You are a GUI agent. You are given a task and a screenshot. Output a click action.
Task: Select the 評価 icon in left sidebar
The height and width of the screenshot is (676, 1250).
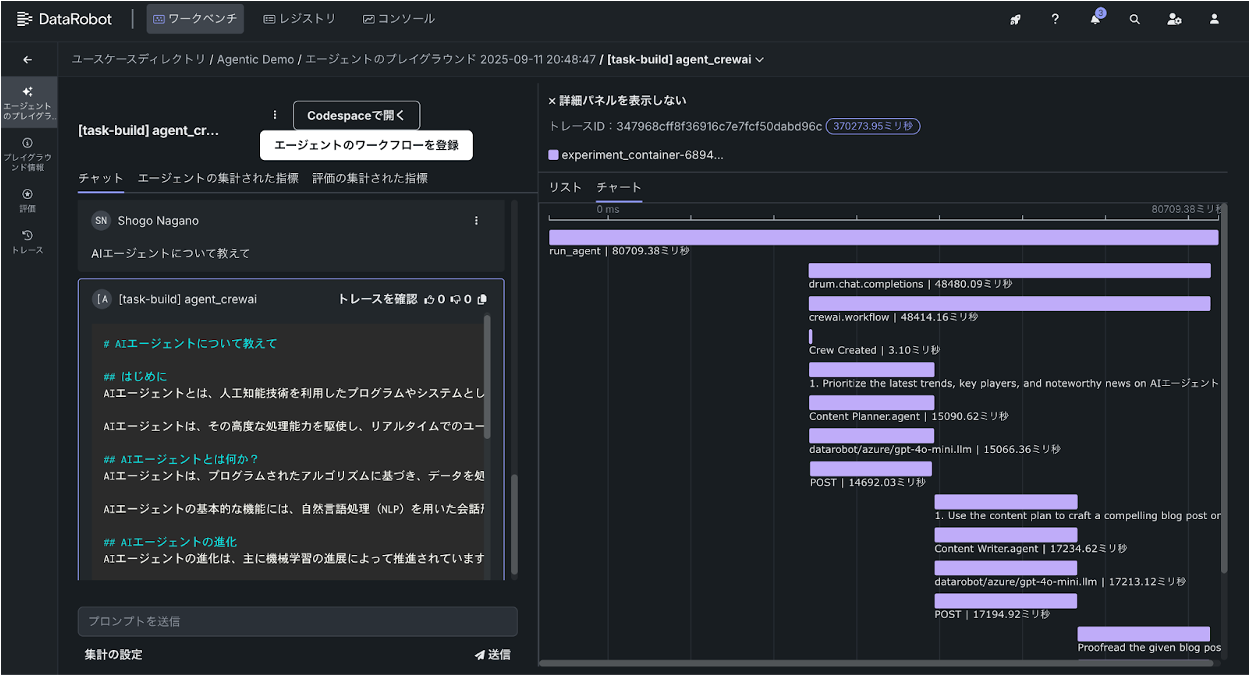click(x=27, y=200)
